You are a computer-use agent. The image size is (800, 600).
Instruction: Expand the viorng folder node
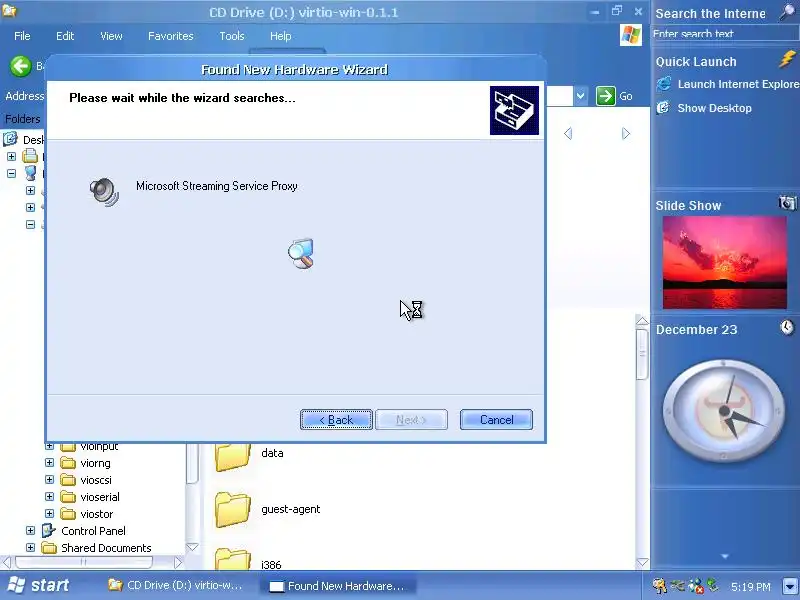point(49,463)
